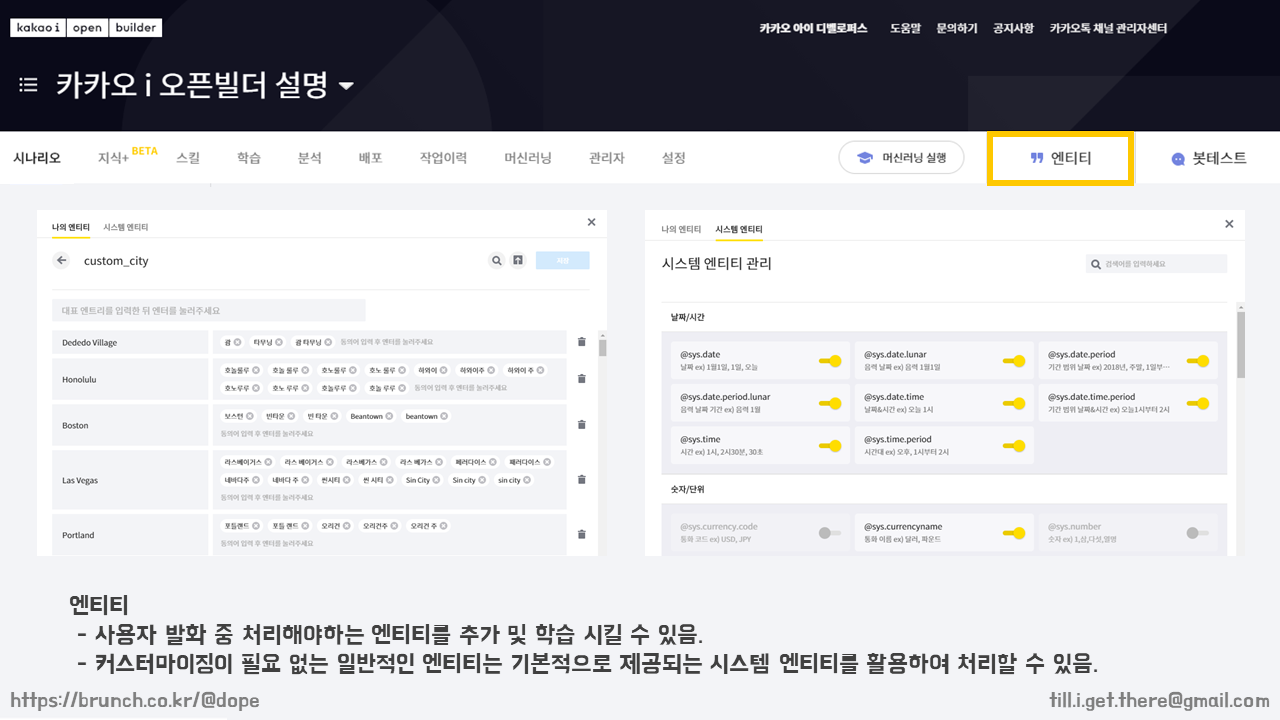Delete the Honolulu entry
1280x720 pixels.
[582, 379]
